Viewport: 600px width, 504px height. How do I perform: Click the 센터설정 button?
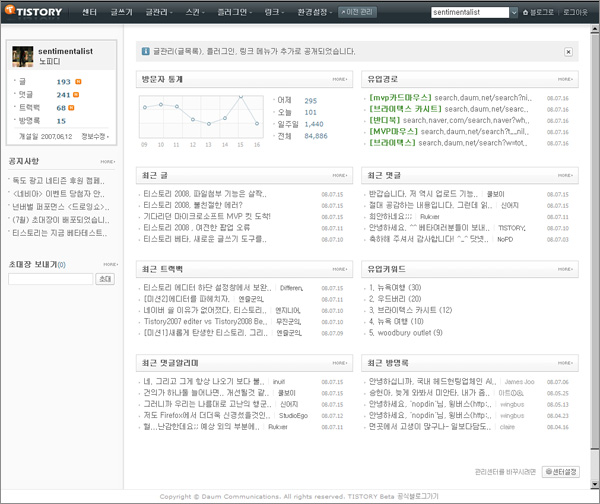point(561,472)
